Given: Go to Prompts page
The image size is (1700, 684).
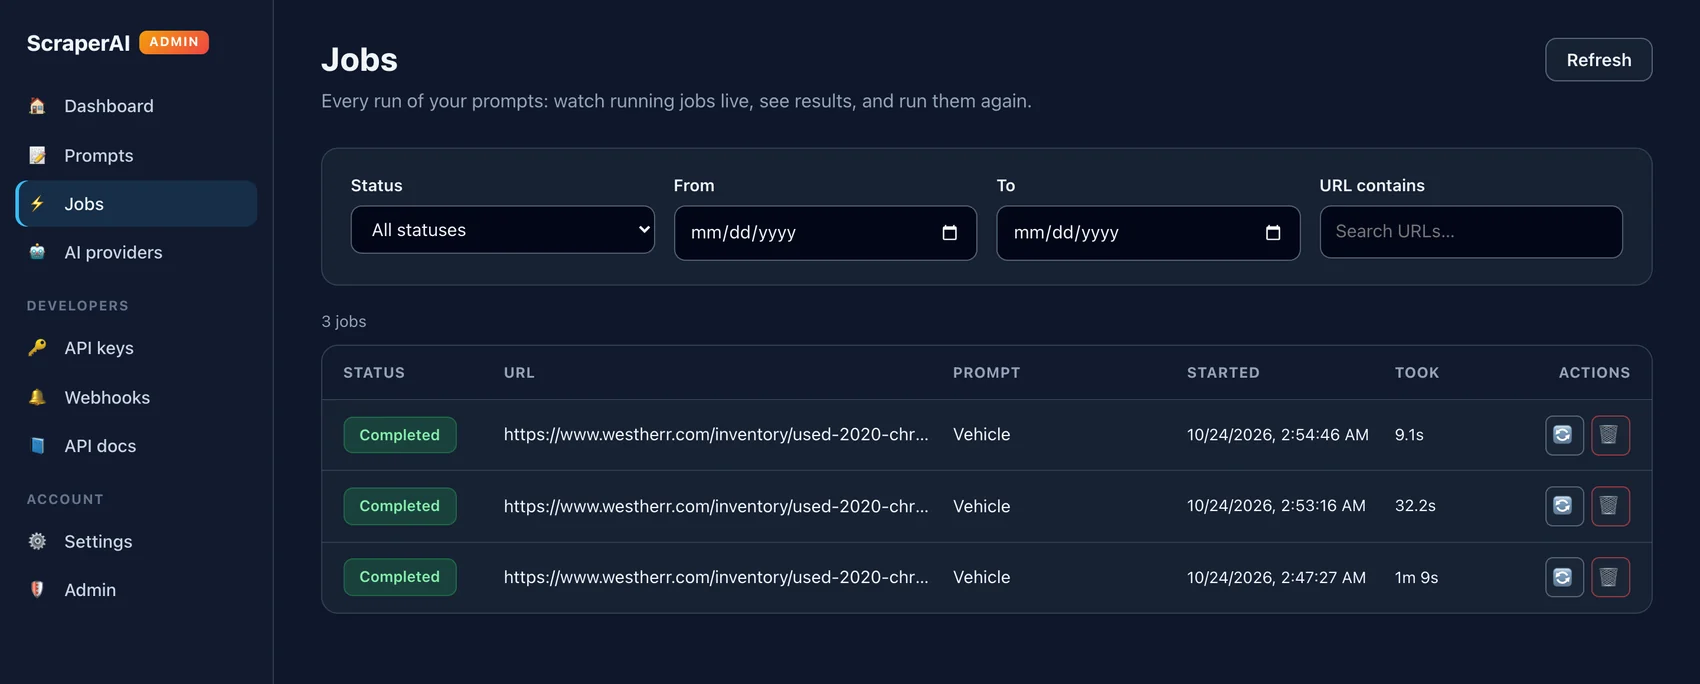Looking at the screenshot, I should point(136,155).
